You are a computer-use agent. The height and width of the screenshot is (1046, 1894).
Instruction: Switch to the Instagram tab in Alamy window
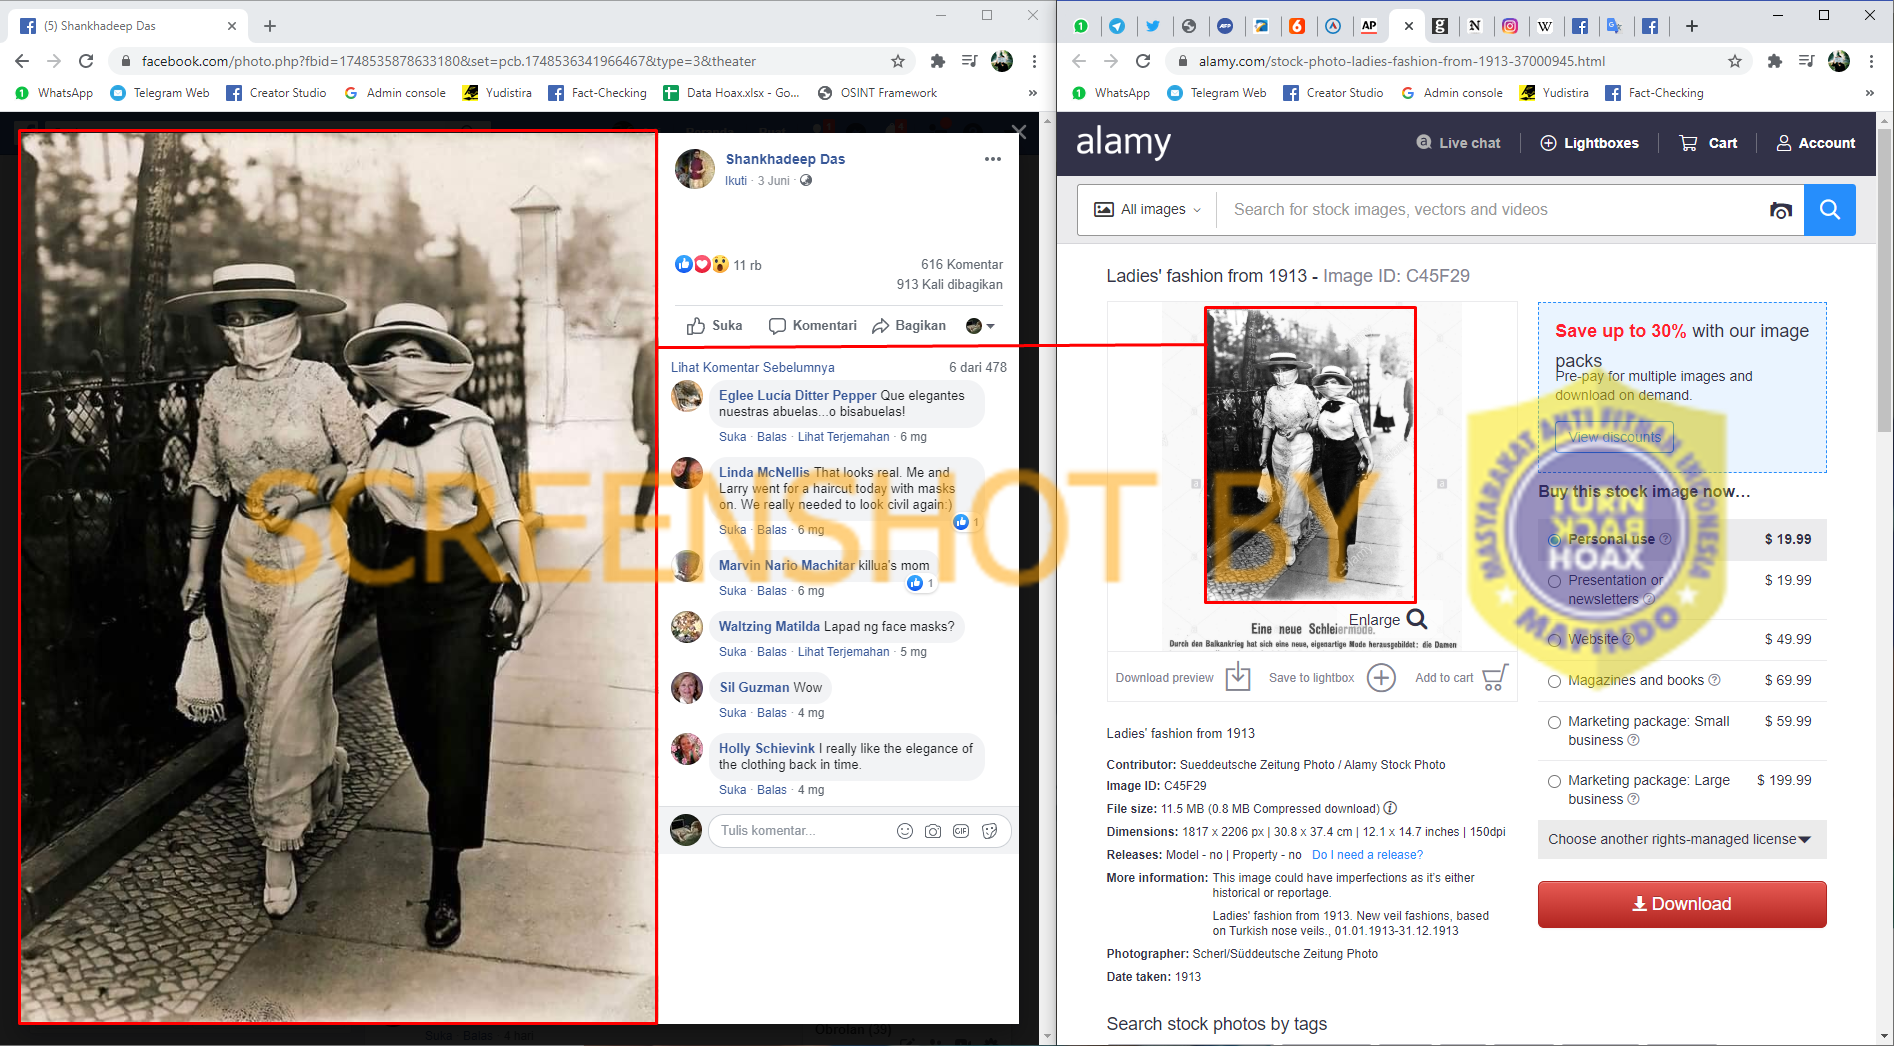click(1510, 26)
